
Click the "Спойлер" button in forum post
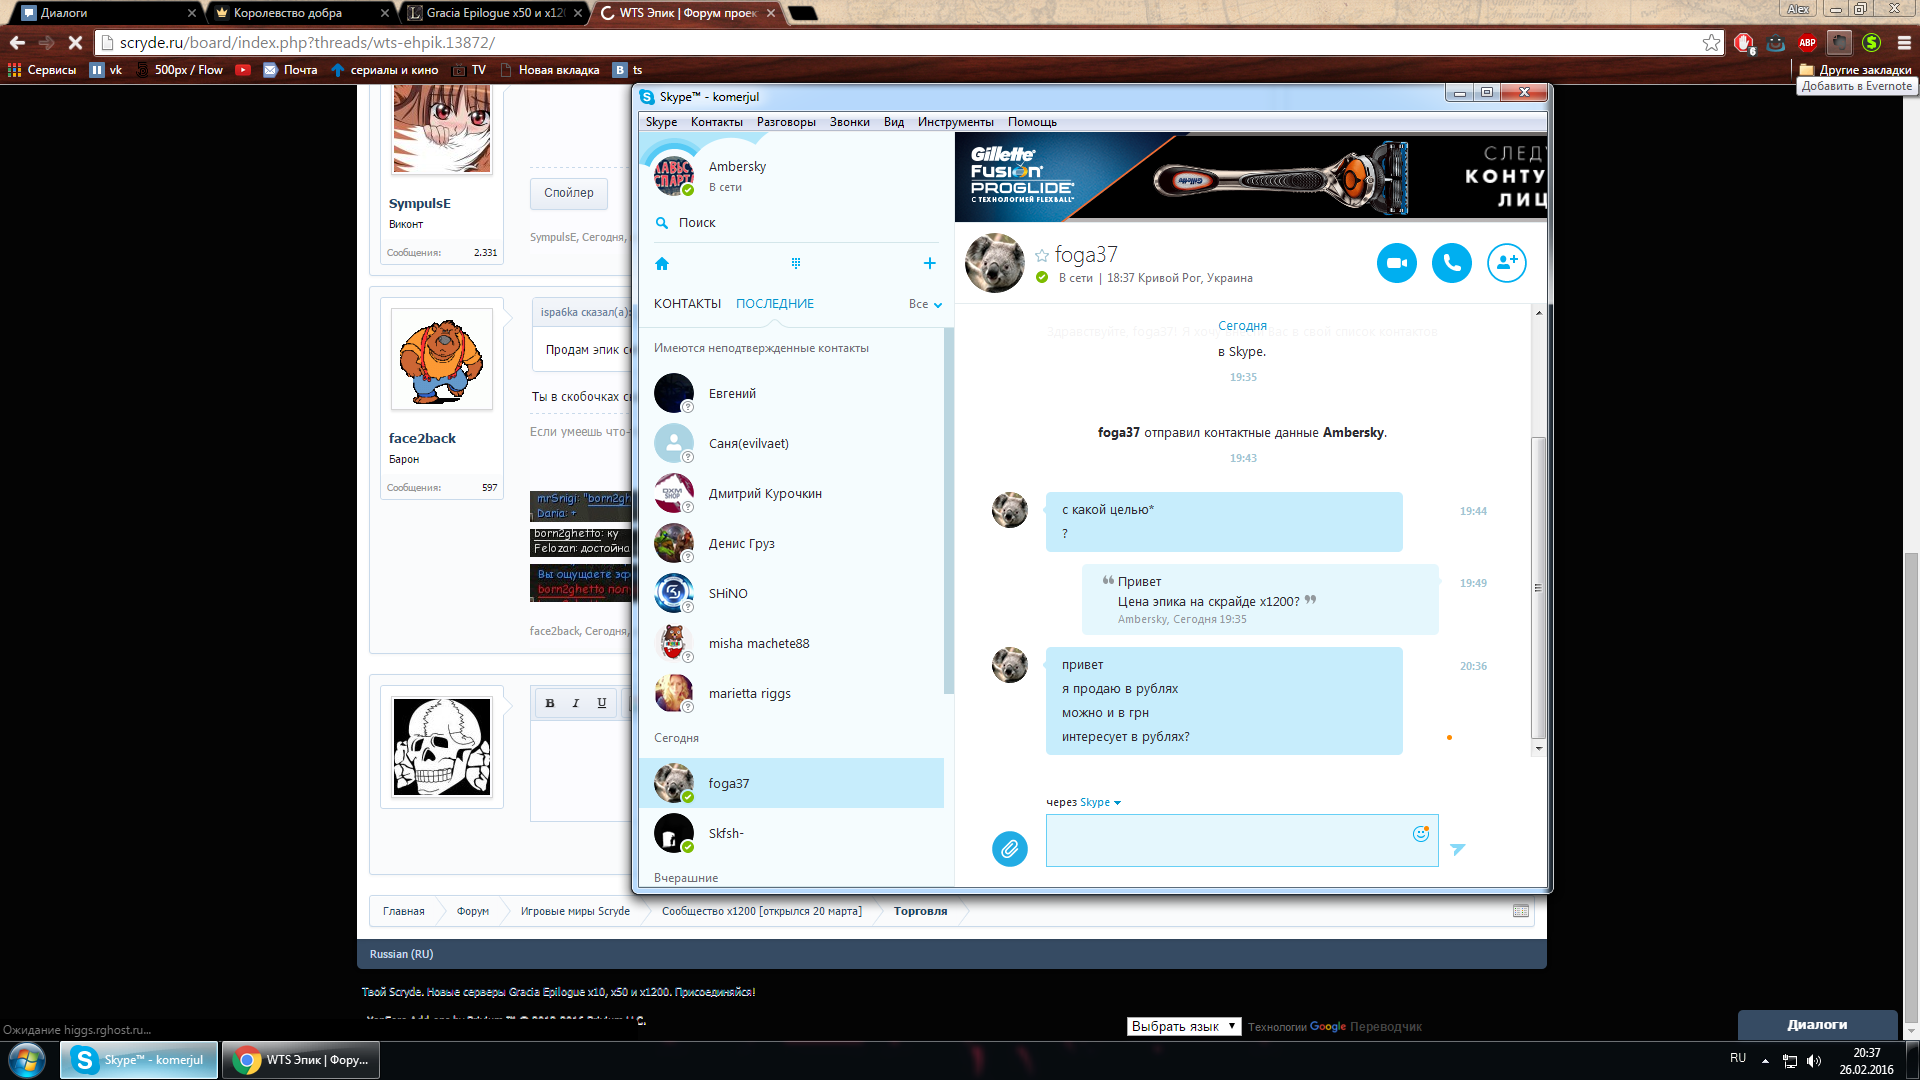click(568, 193)
